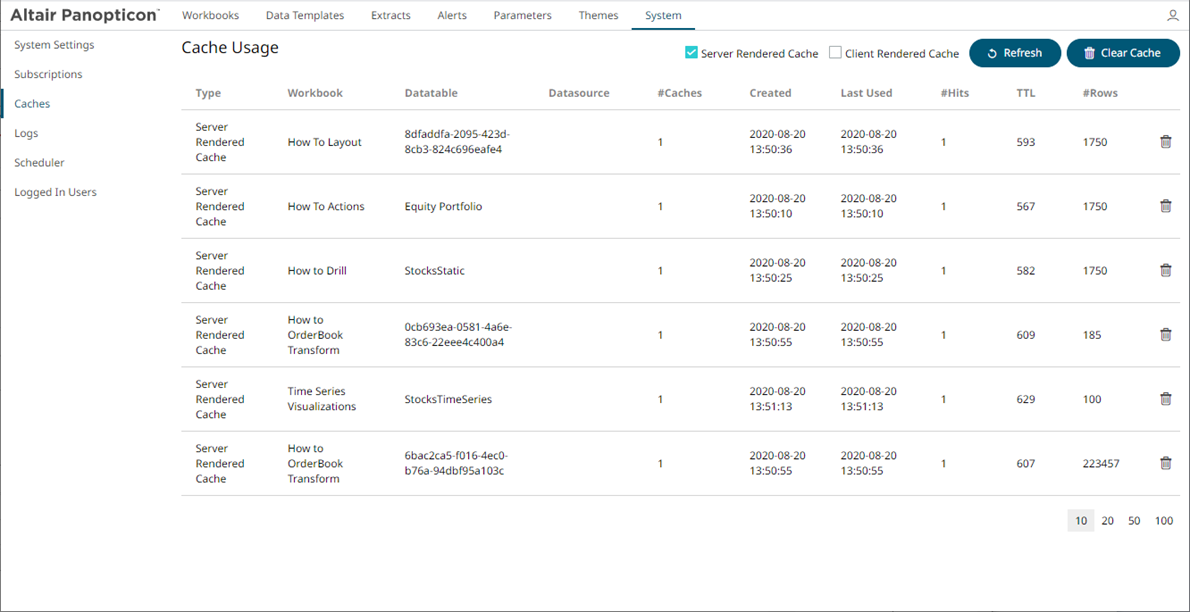Open the user account icon
The image size is (1190, 612).
coord(1173,16)
